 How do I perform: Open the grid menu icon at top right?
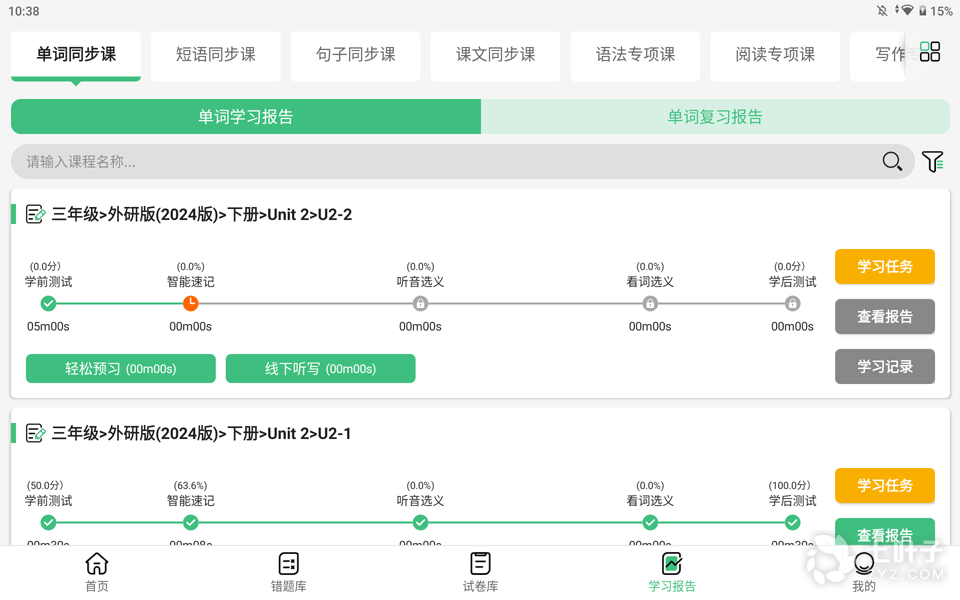coord(930,52)
